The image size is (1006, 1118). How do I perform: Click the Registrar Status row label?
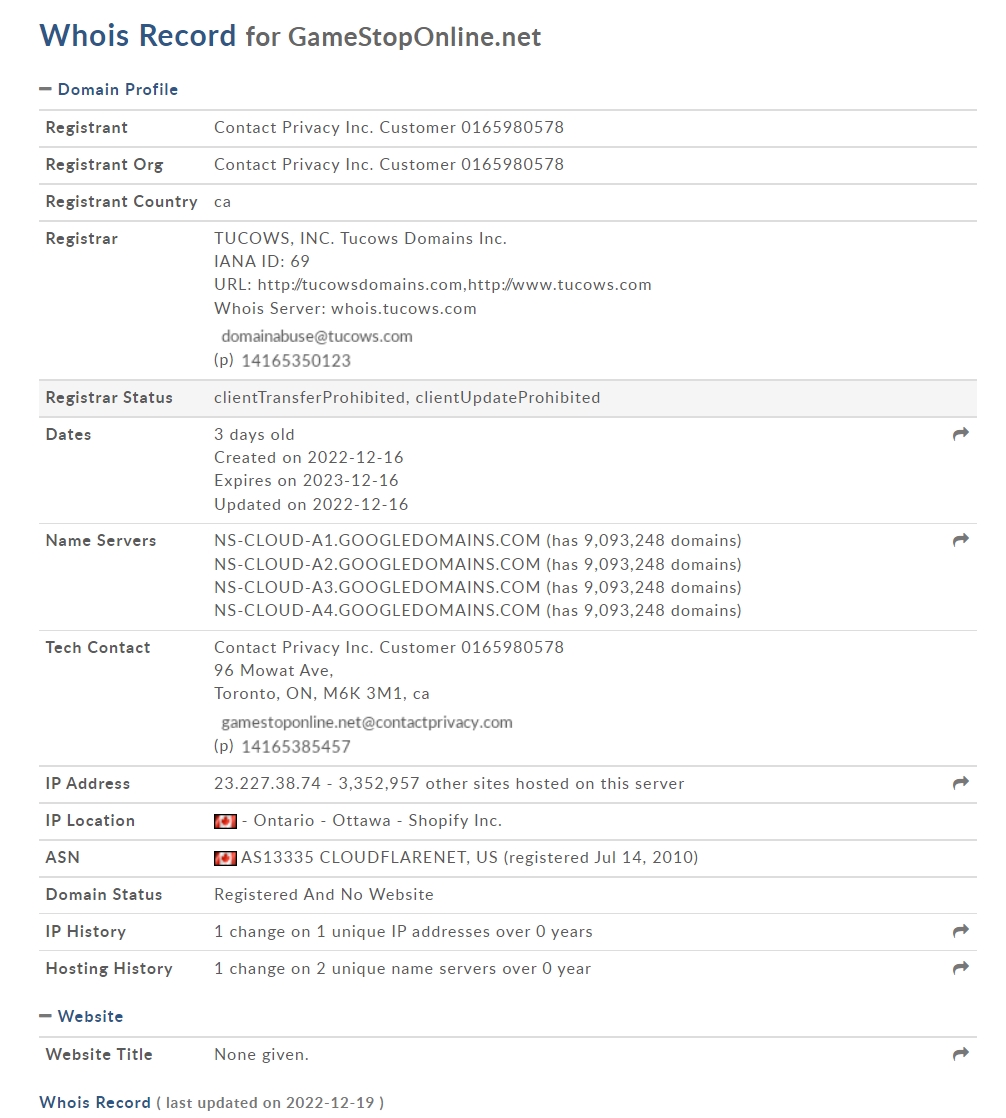click(x=109, y=398)
